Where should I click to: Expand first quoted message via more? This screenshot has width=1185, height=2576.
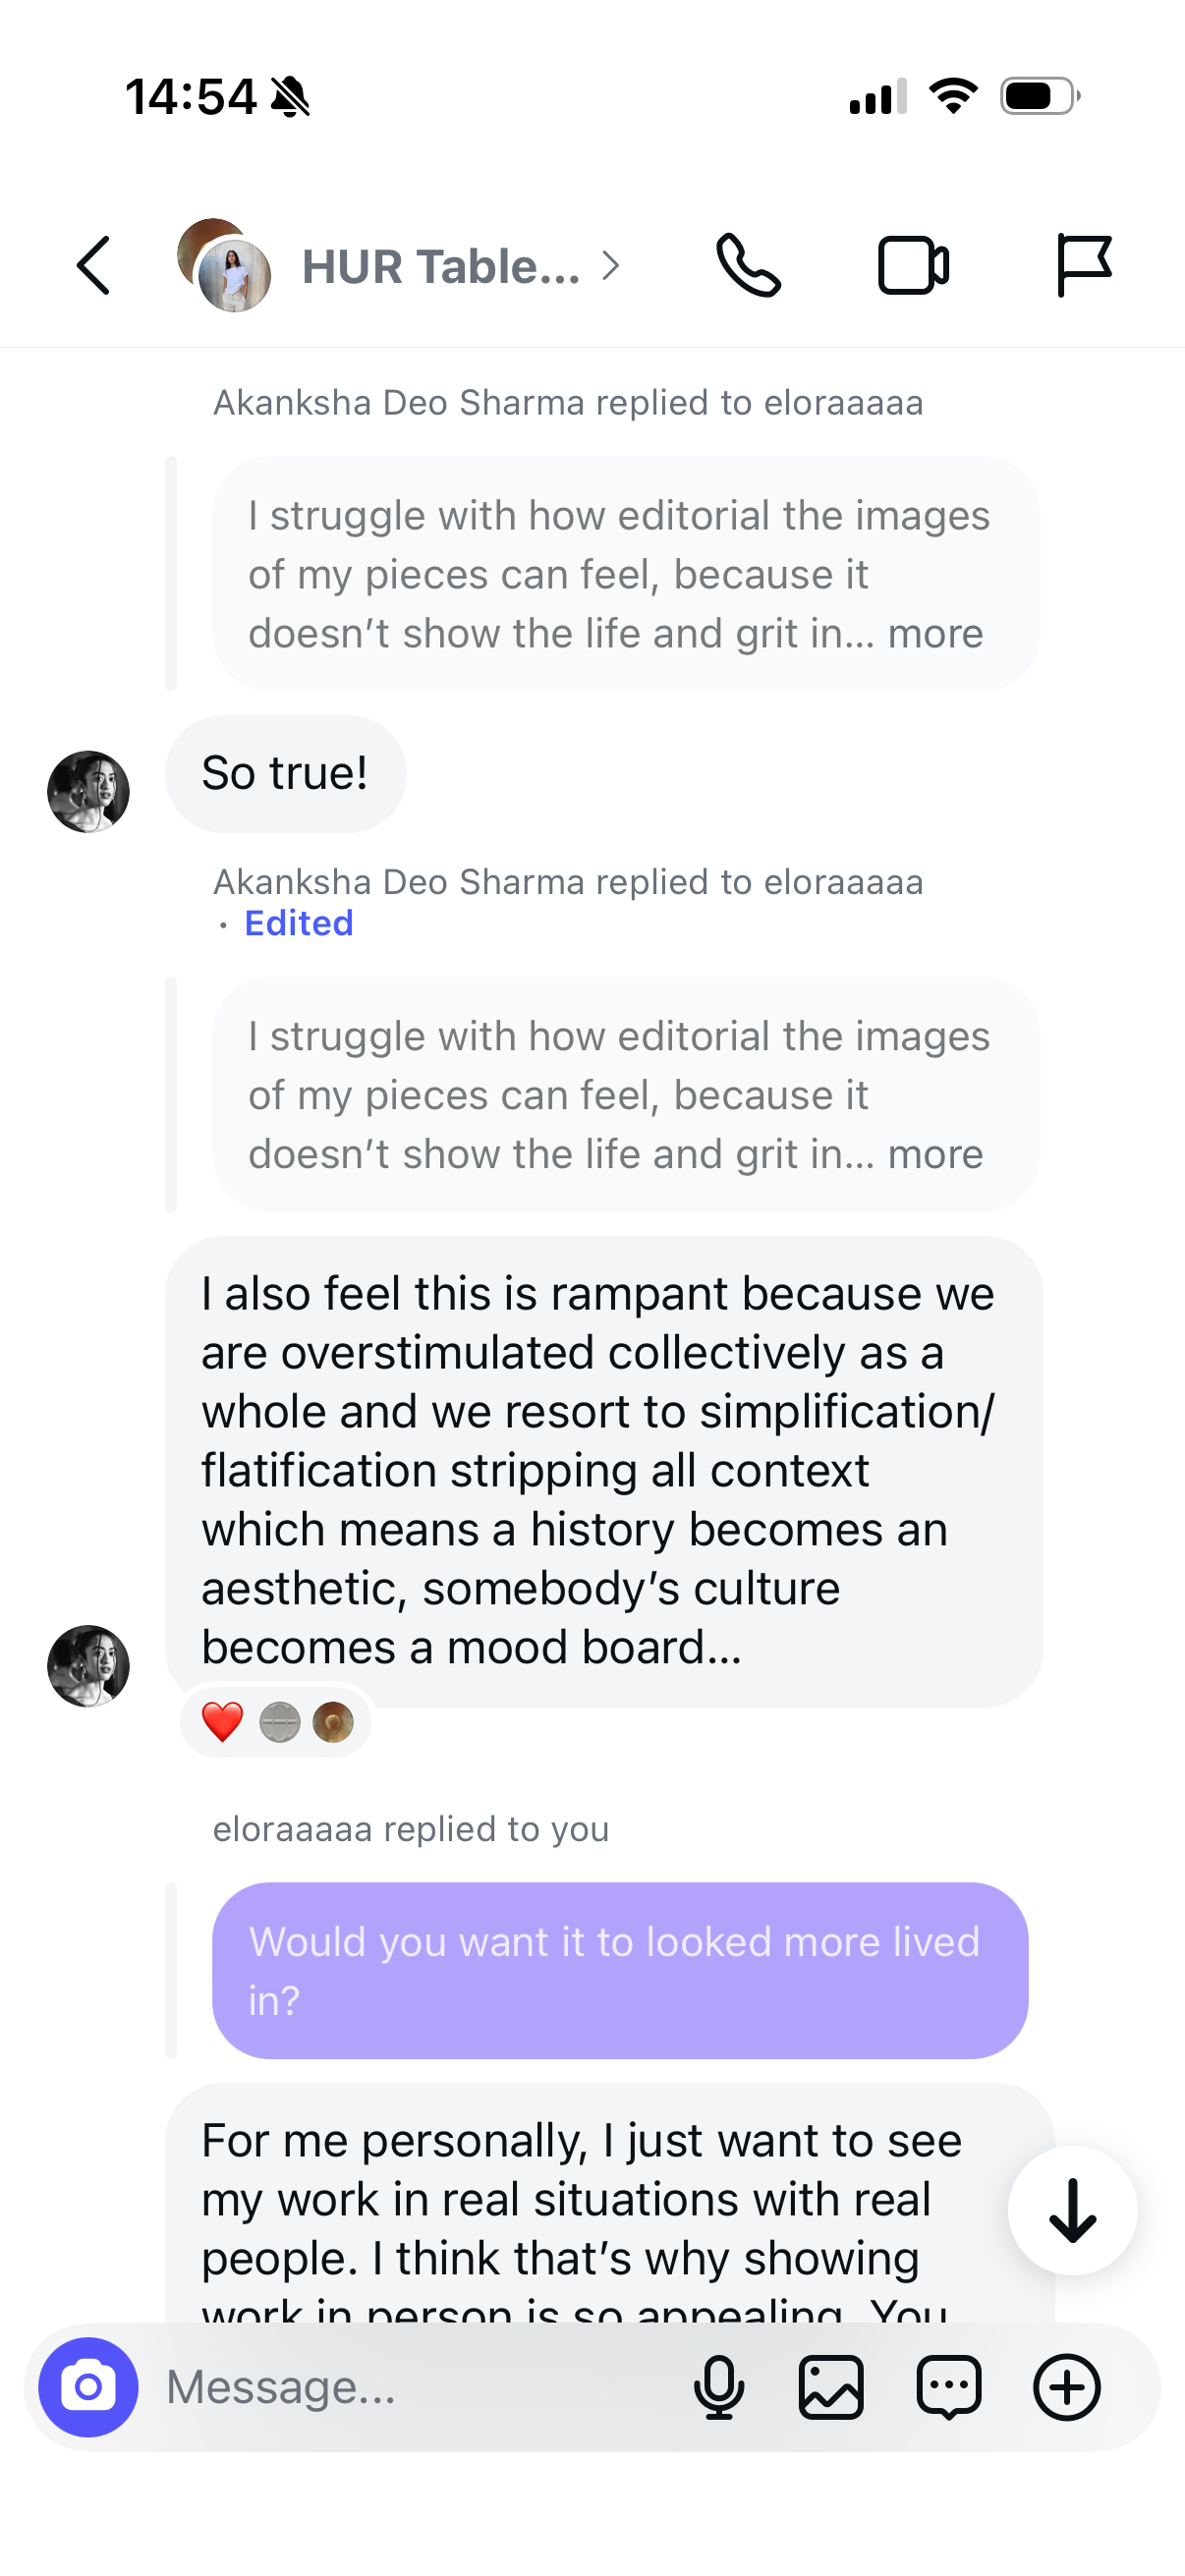tap(935, 634)
